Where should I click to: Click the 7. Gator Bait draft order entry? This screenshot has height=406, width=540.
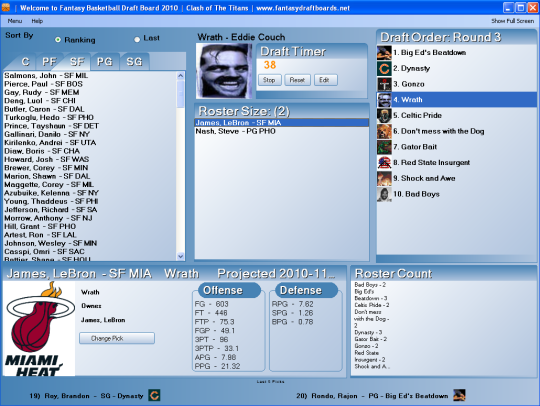point(457,147)
